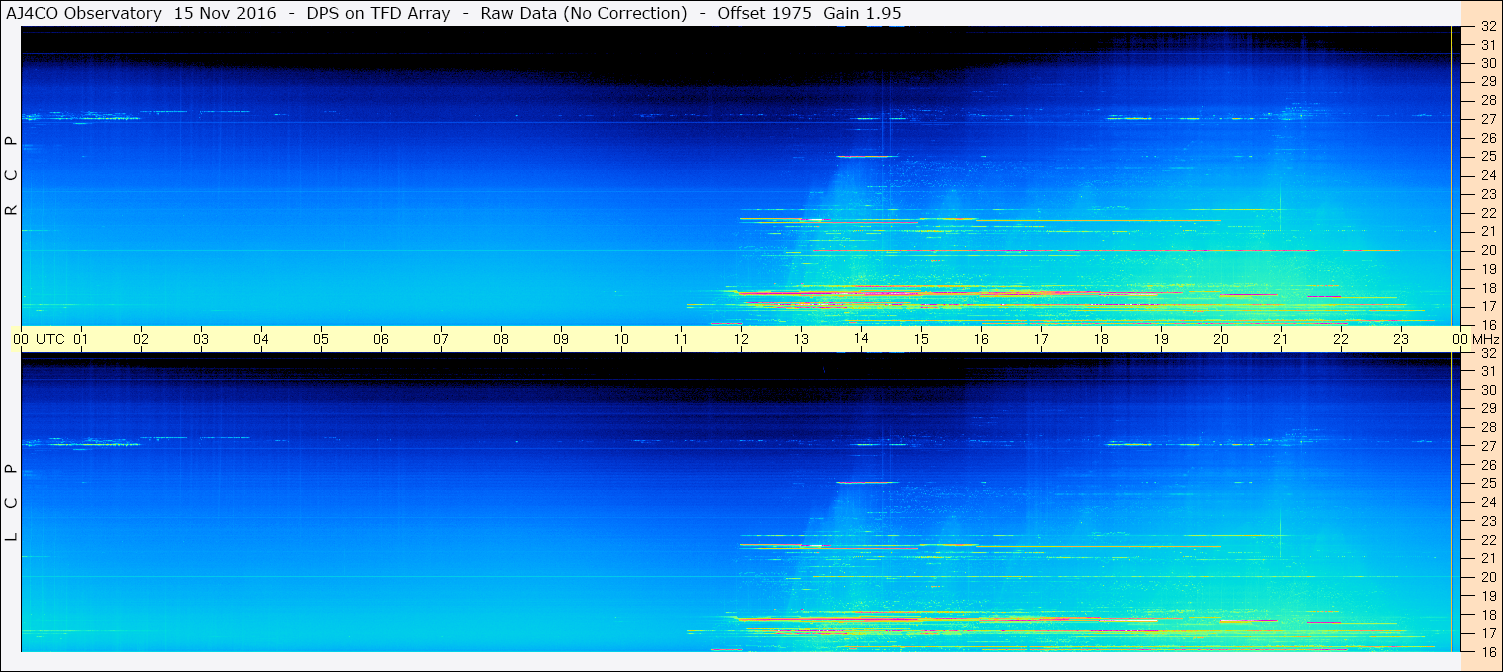Click the 25 MHz tick in RCP panel
The width and height of the screenshot is (1503, 672).
1488,156
